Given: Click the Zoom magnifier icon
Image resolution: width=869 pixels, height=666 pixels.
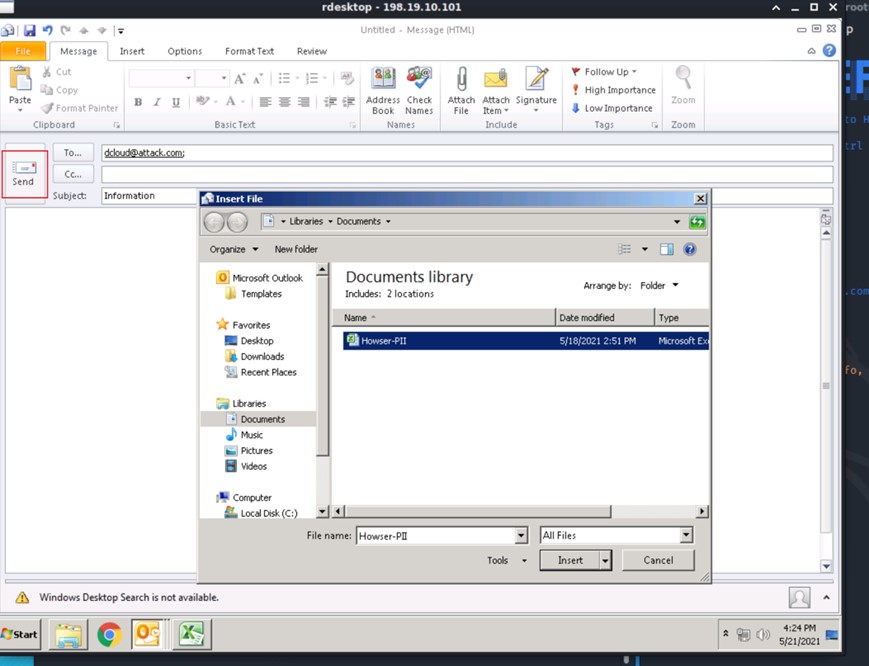Looking at the screenshot, I should [x=683, y=78].
